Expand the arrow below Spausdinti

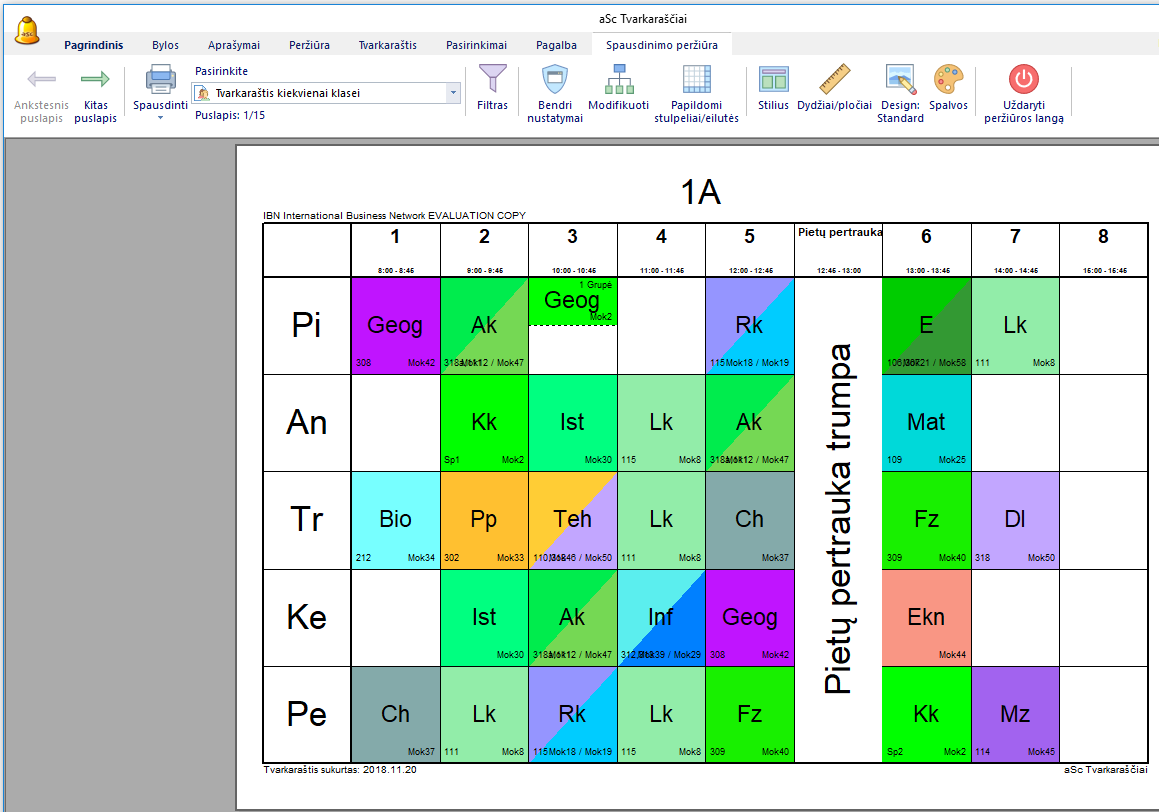(160, 118)
